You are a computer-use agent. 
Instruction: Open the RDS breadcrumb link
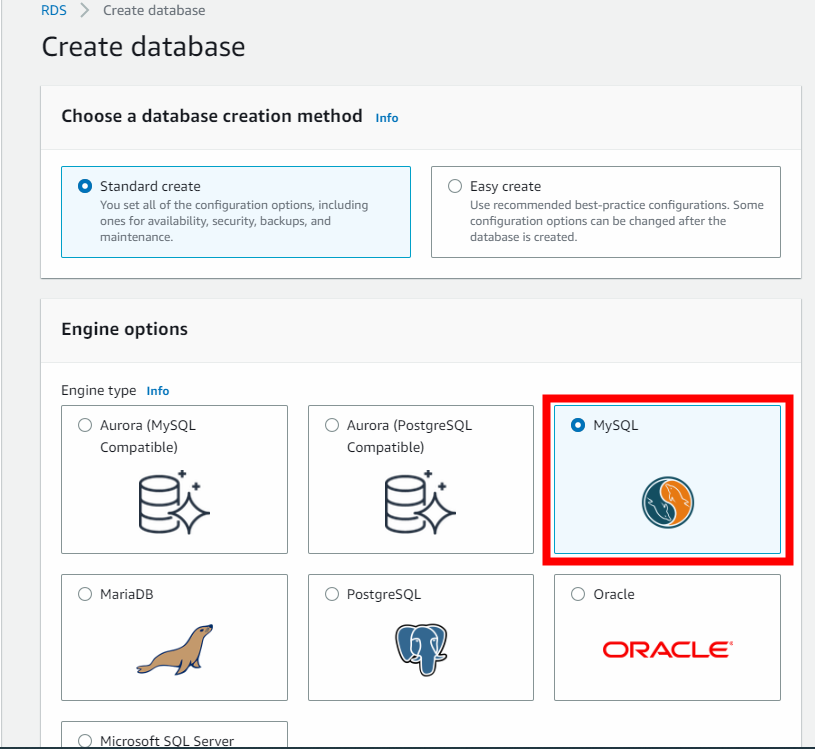click(53, 10)
